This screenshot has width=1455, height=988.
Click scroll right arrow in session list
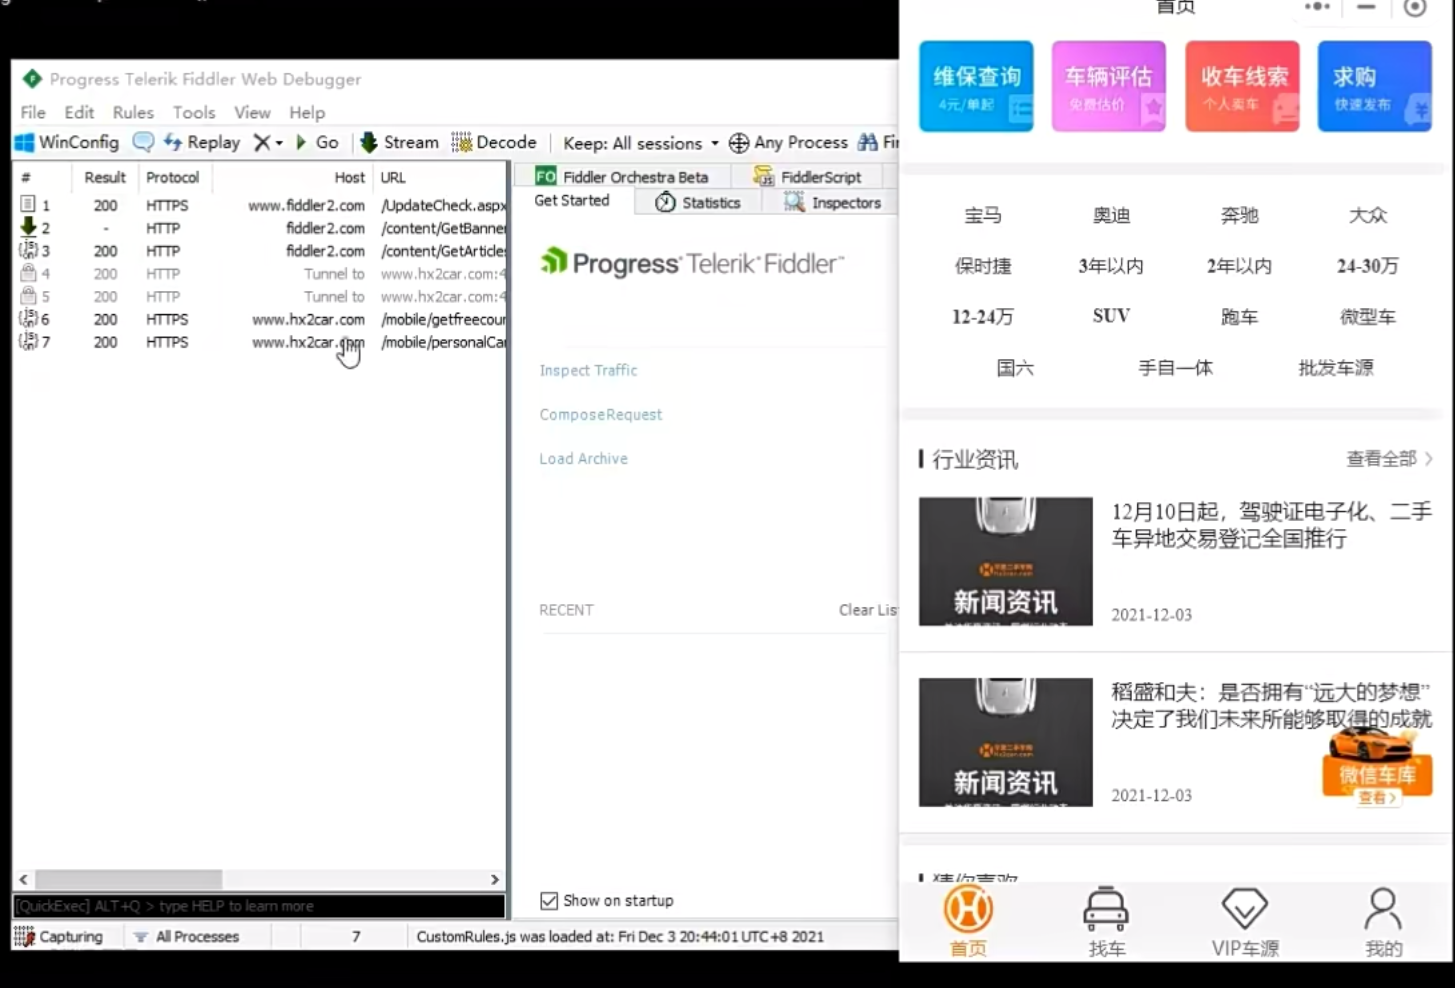(x=494, y=879)
